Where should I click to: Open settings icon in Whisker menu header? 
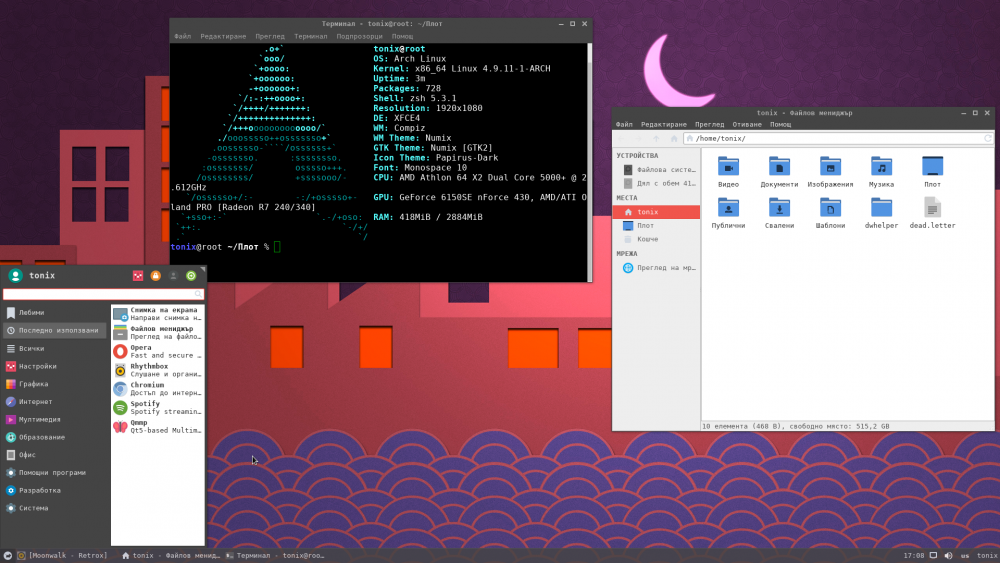pyautogui.click(x=138, y=275)
